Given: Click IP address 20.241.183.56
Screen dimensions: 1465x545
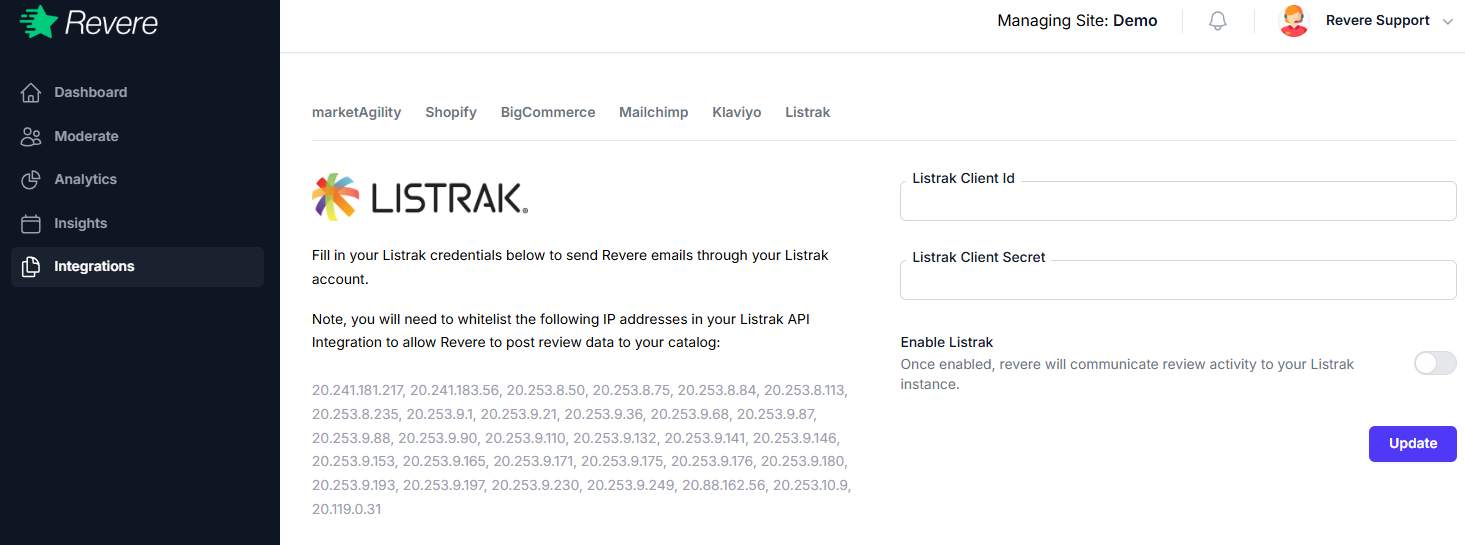Looking at the screenshot, I should point(454,390).
